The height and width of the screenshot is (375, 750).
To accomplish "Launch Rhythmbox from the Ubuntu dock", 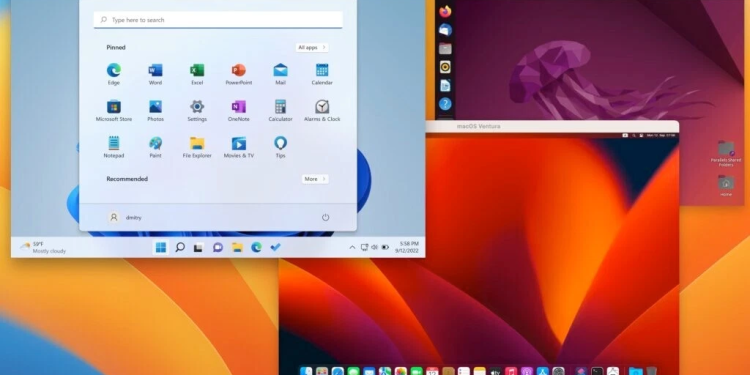I will [x=445, y=67].
